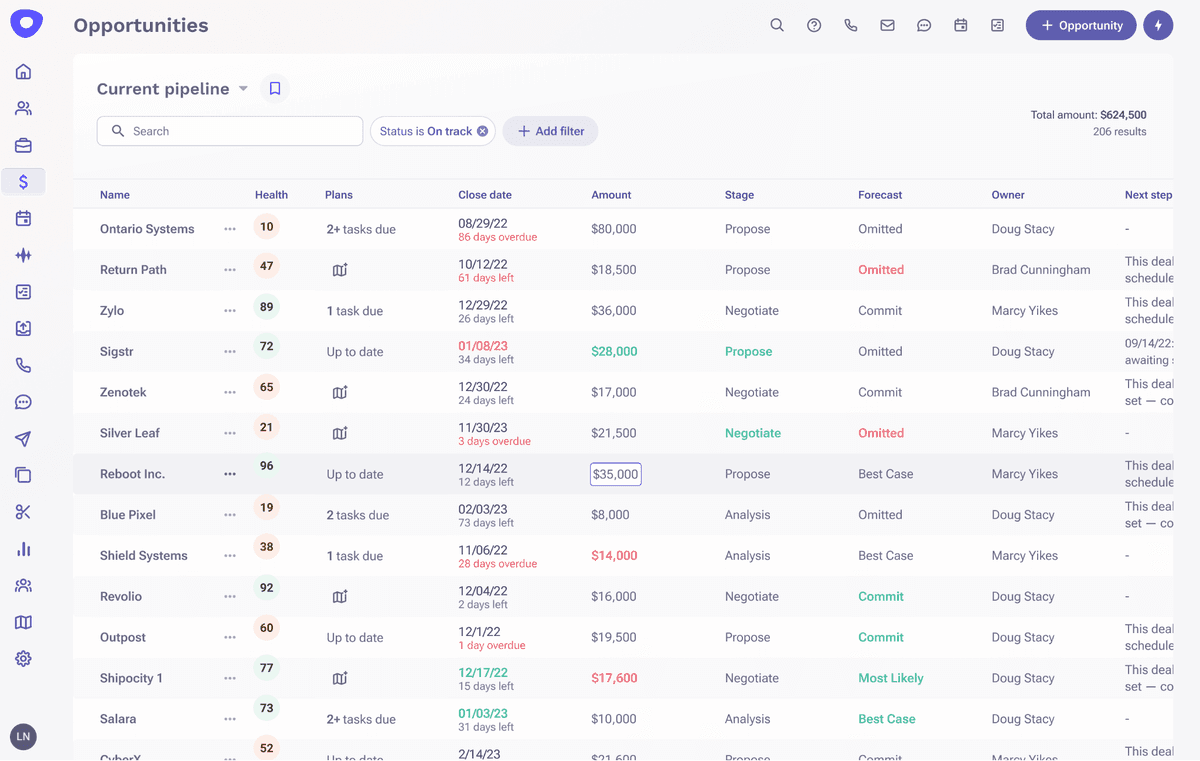The image size is (1200, 761).
Task: Click the lightning bolt quick actions button
Action: click(x=1158, y=25)
